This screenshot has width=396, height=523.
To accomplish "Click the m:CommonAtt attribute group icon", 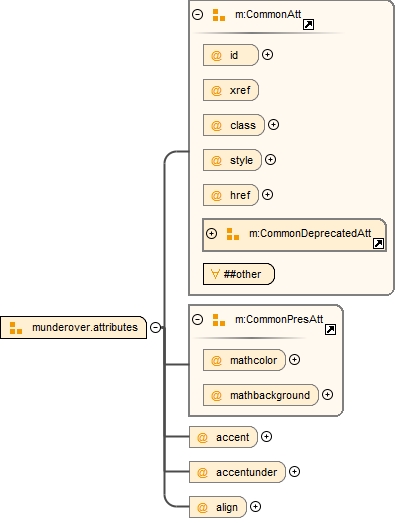I will coord(219,15).
